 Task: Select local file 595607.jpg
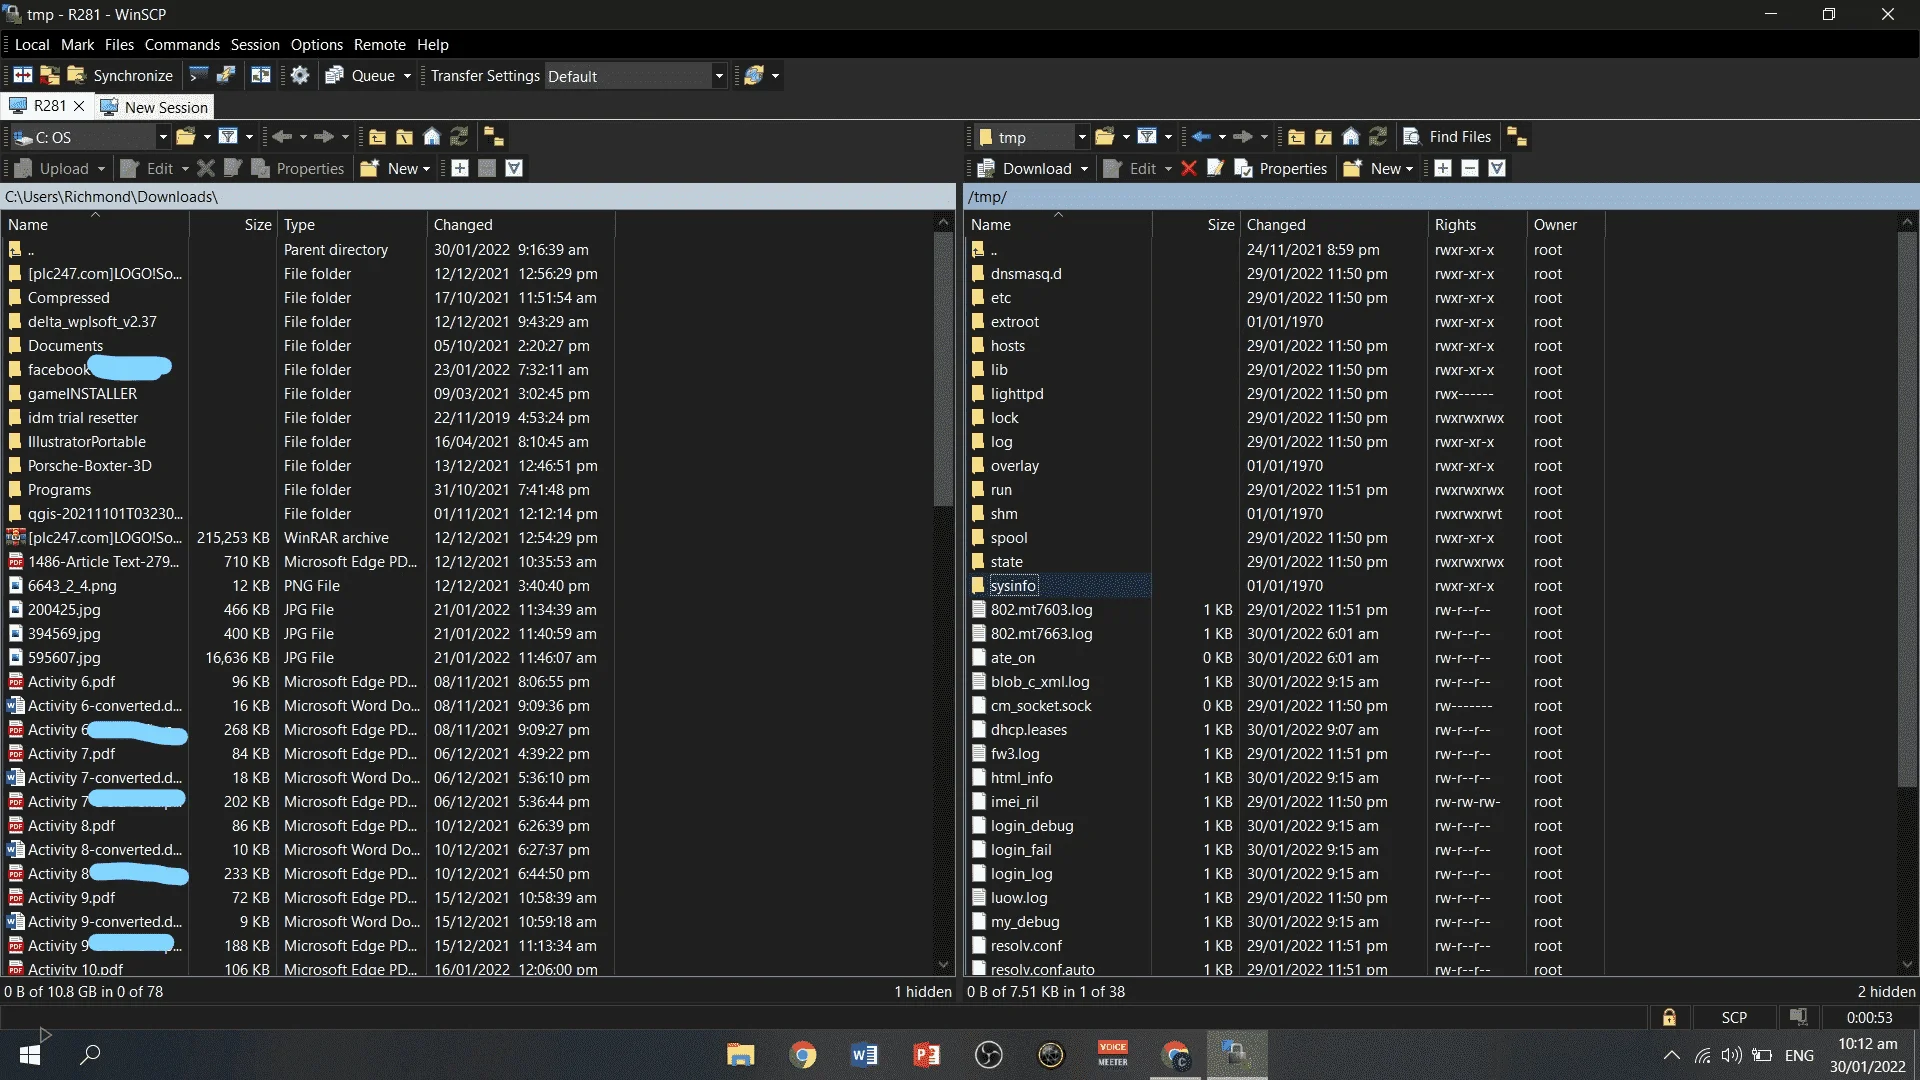[x=64, y=657]
